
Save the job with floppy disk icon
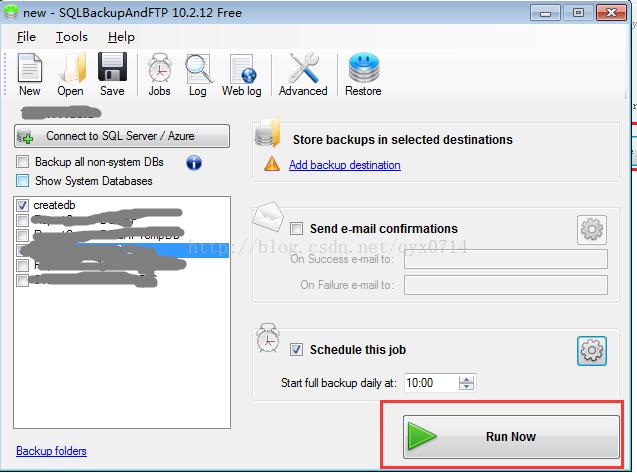click(112, 75)
